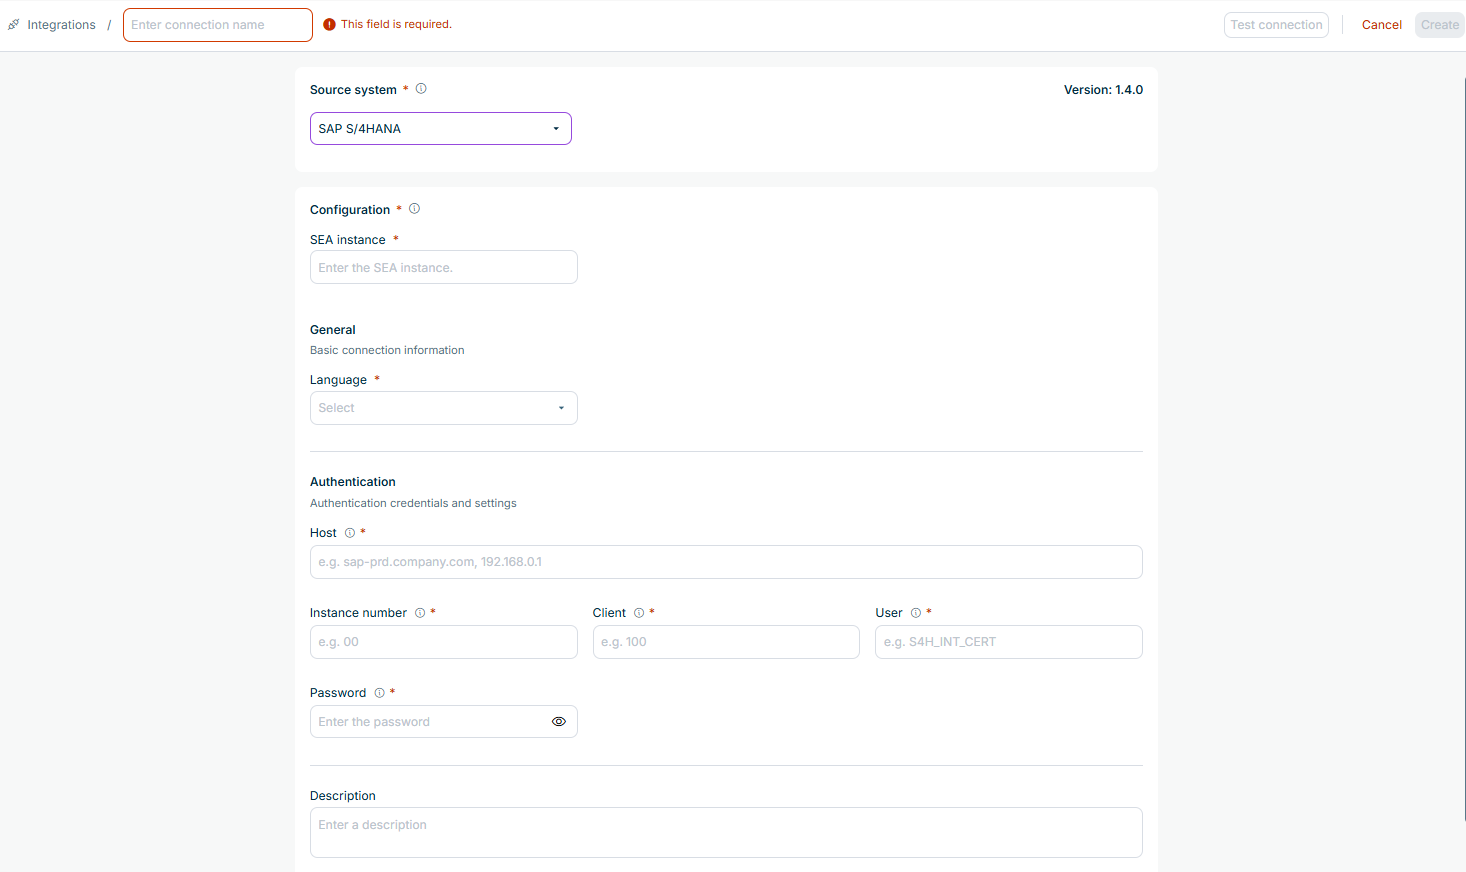Open the SAP S/4HANA source system dropdown
The image size is (1466, 872).
[x=441, y=129]
